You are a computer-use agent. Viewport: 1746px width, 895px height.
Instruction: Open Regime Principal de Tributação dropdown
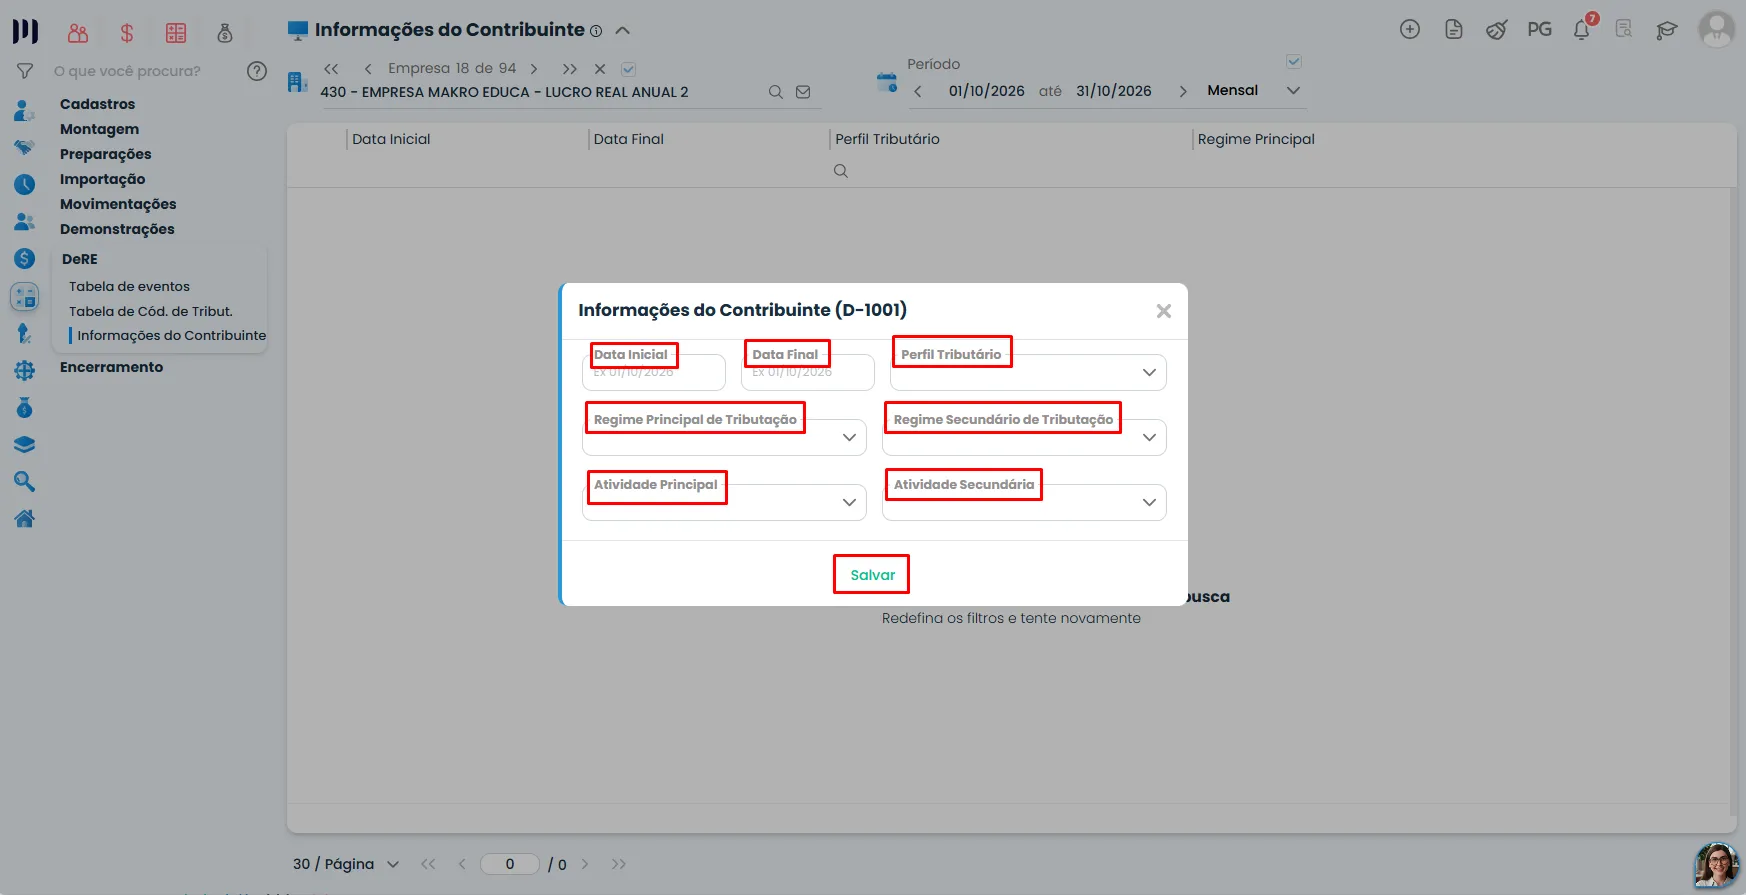(x=725, y=438)
